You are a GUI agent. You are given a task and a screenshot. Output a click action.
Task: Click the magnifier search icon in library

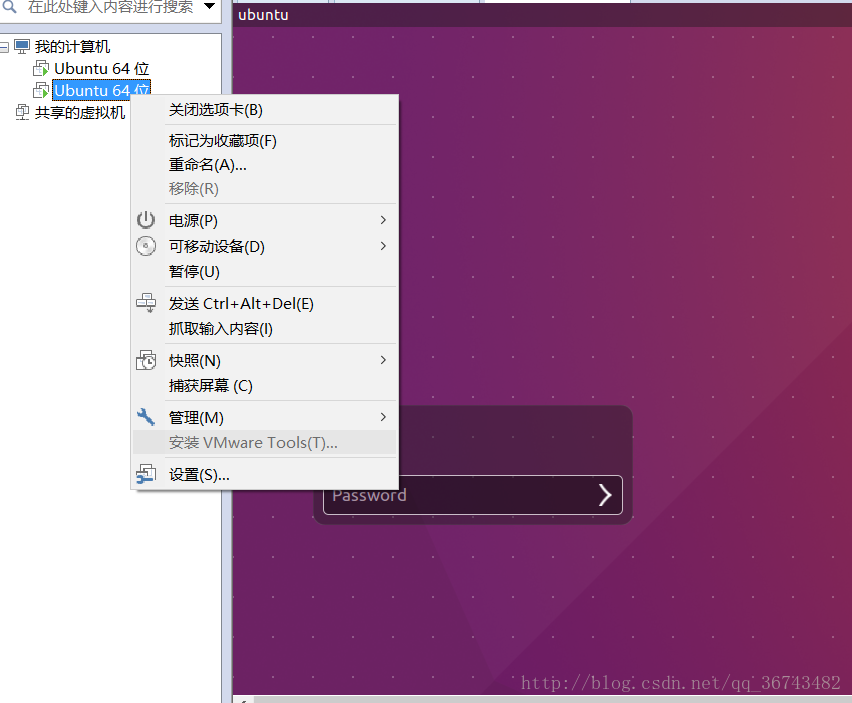point(8,7)
